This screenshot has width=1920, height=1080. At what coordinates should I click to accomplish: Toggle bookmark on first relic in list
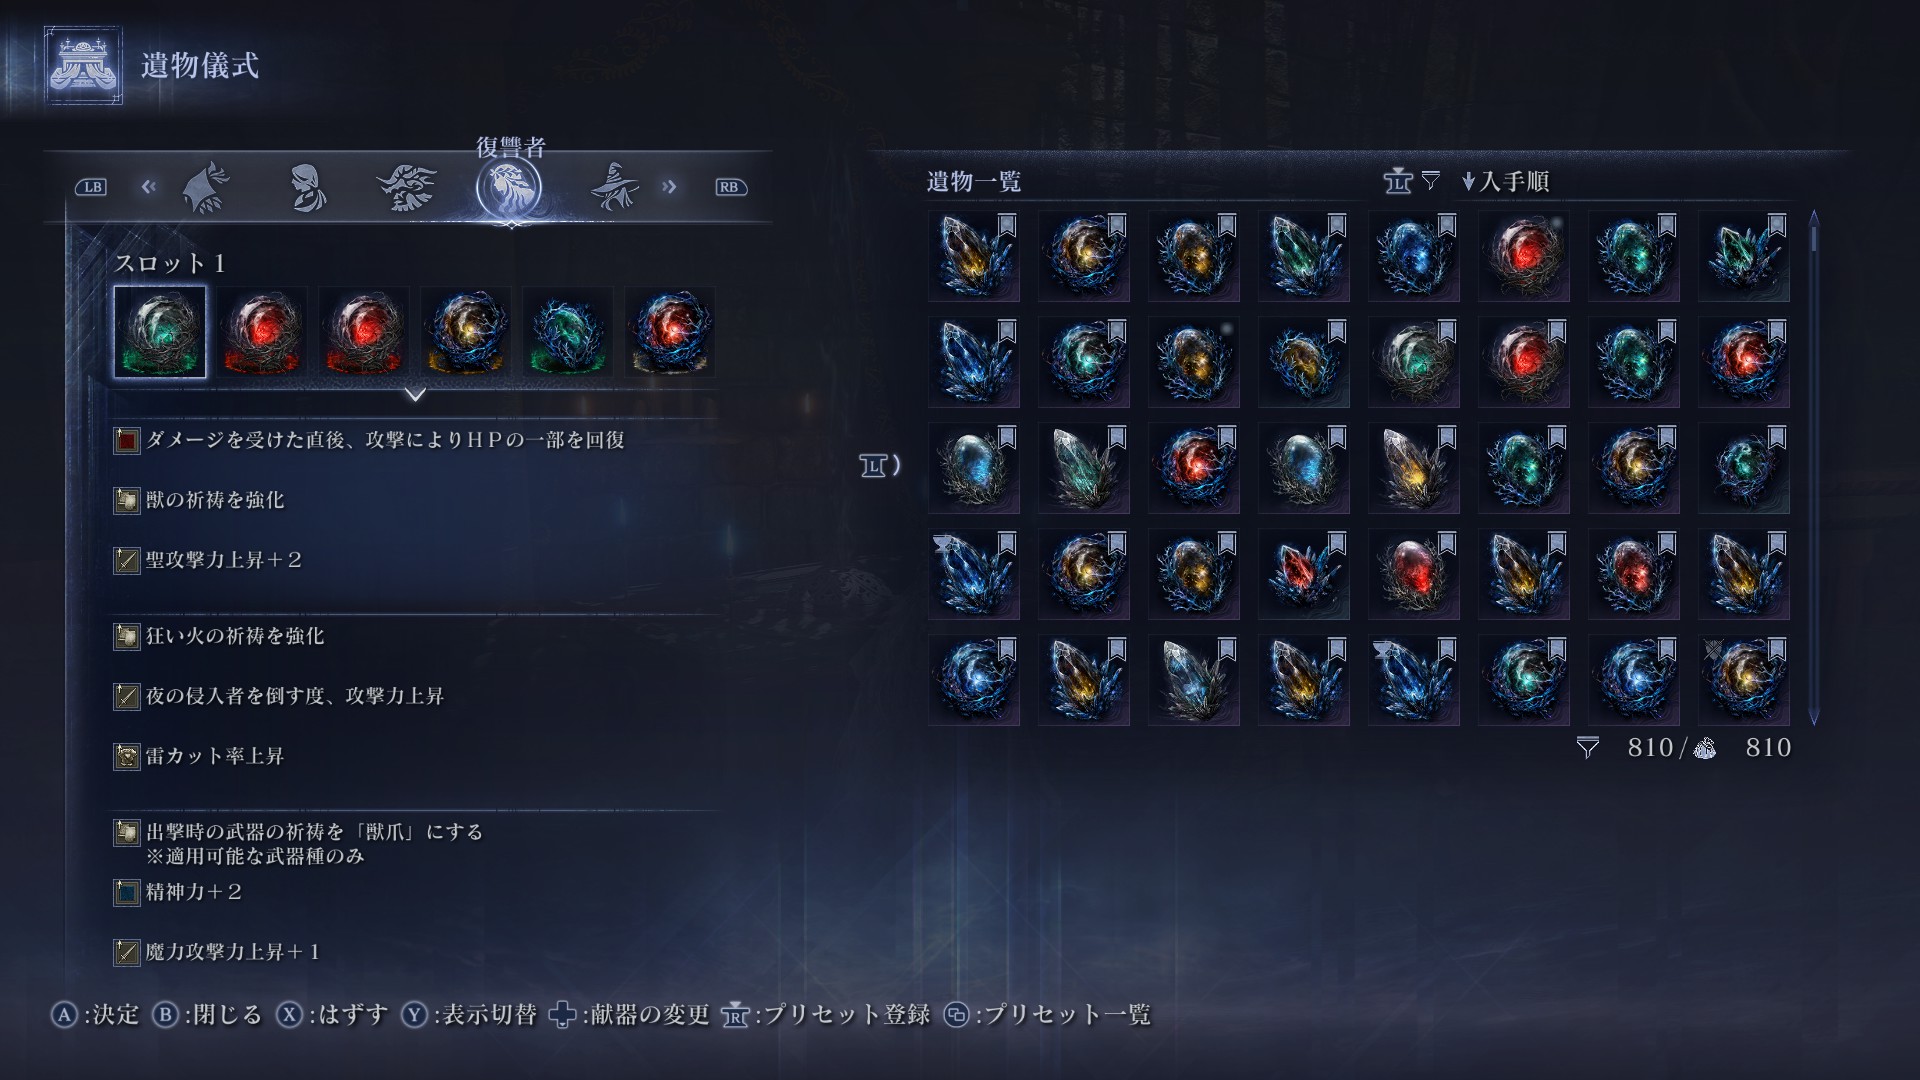pos(1007,225)
